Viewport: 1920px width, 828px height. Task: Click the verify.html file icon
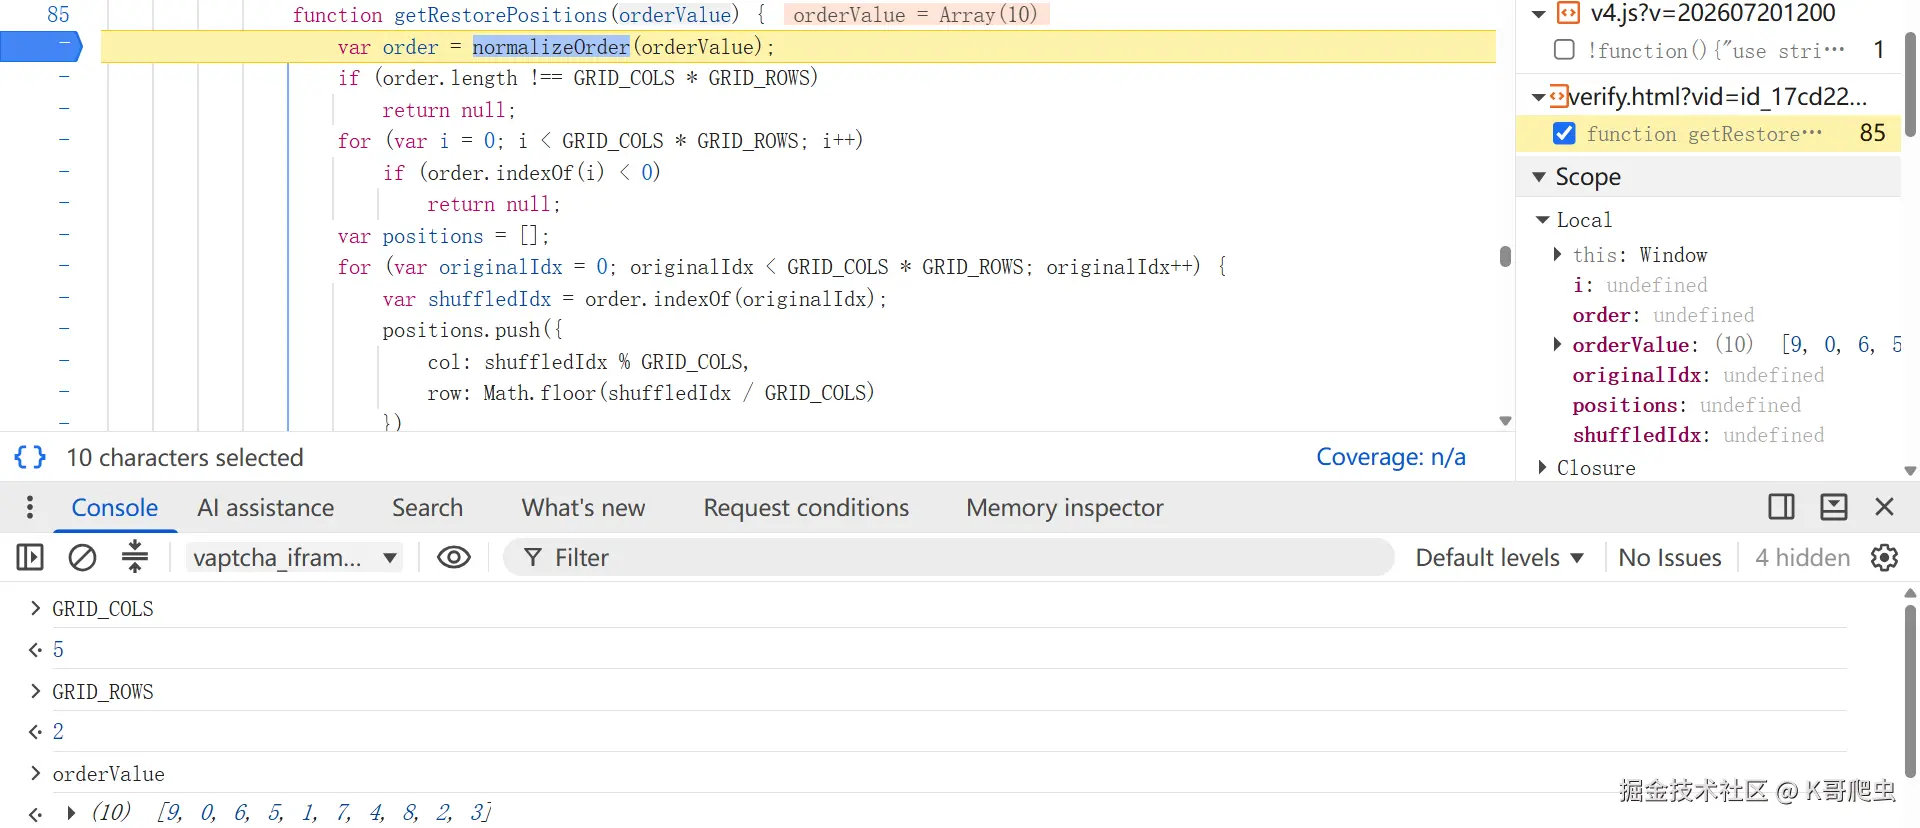tap(1559, 97)
